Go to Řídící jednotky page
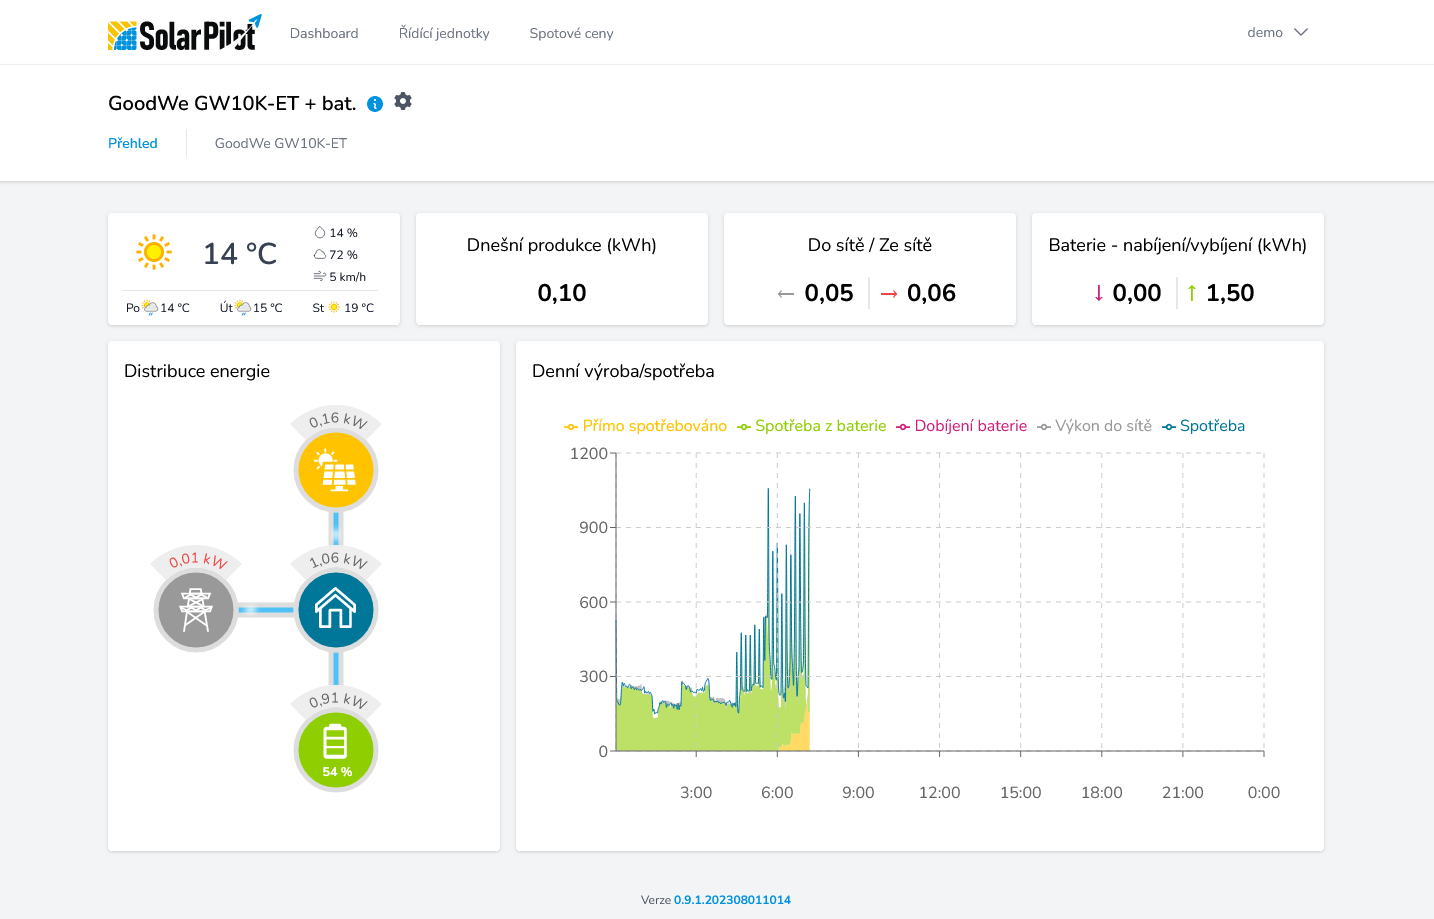 click(444, 34)
